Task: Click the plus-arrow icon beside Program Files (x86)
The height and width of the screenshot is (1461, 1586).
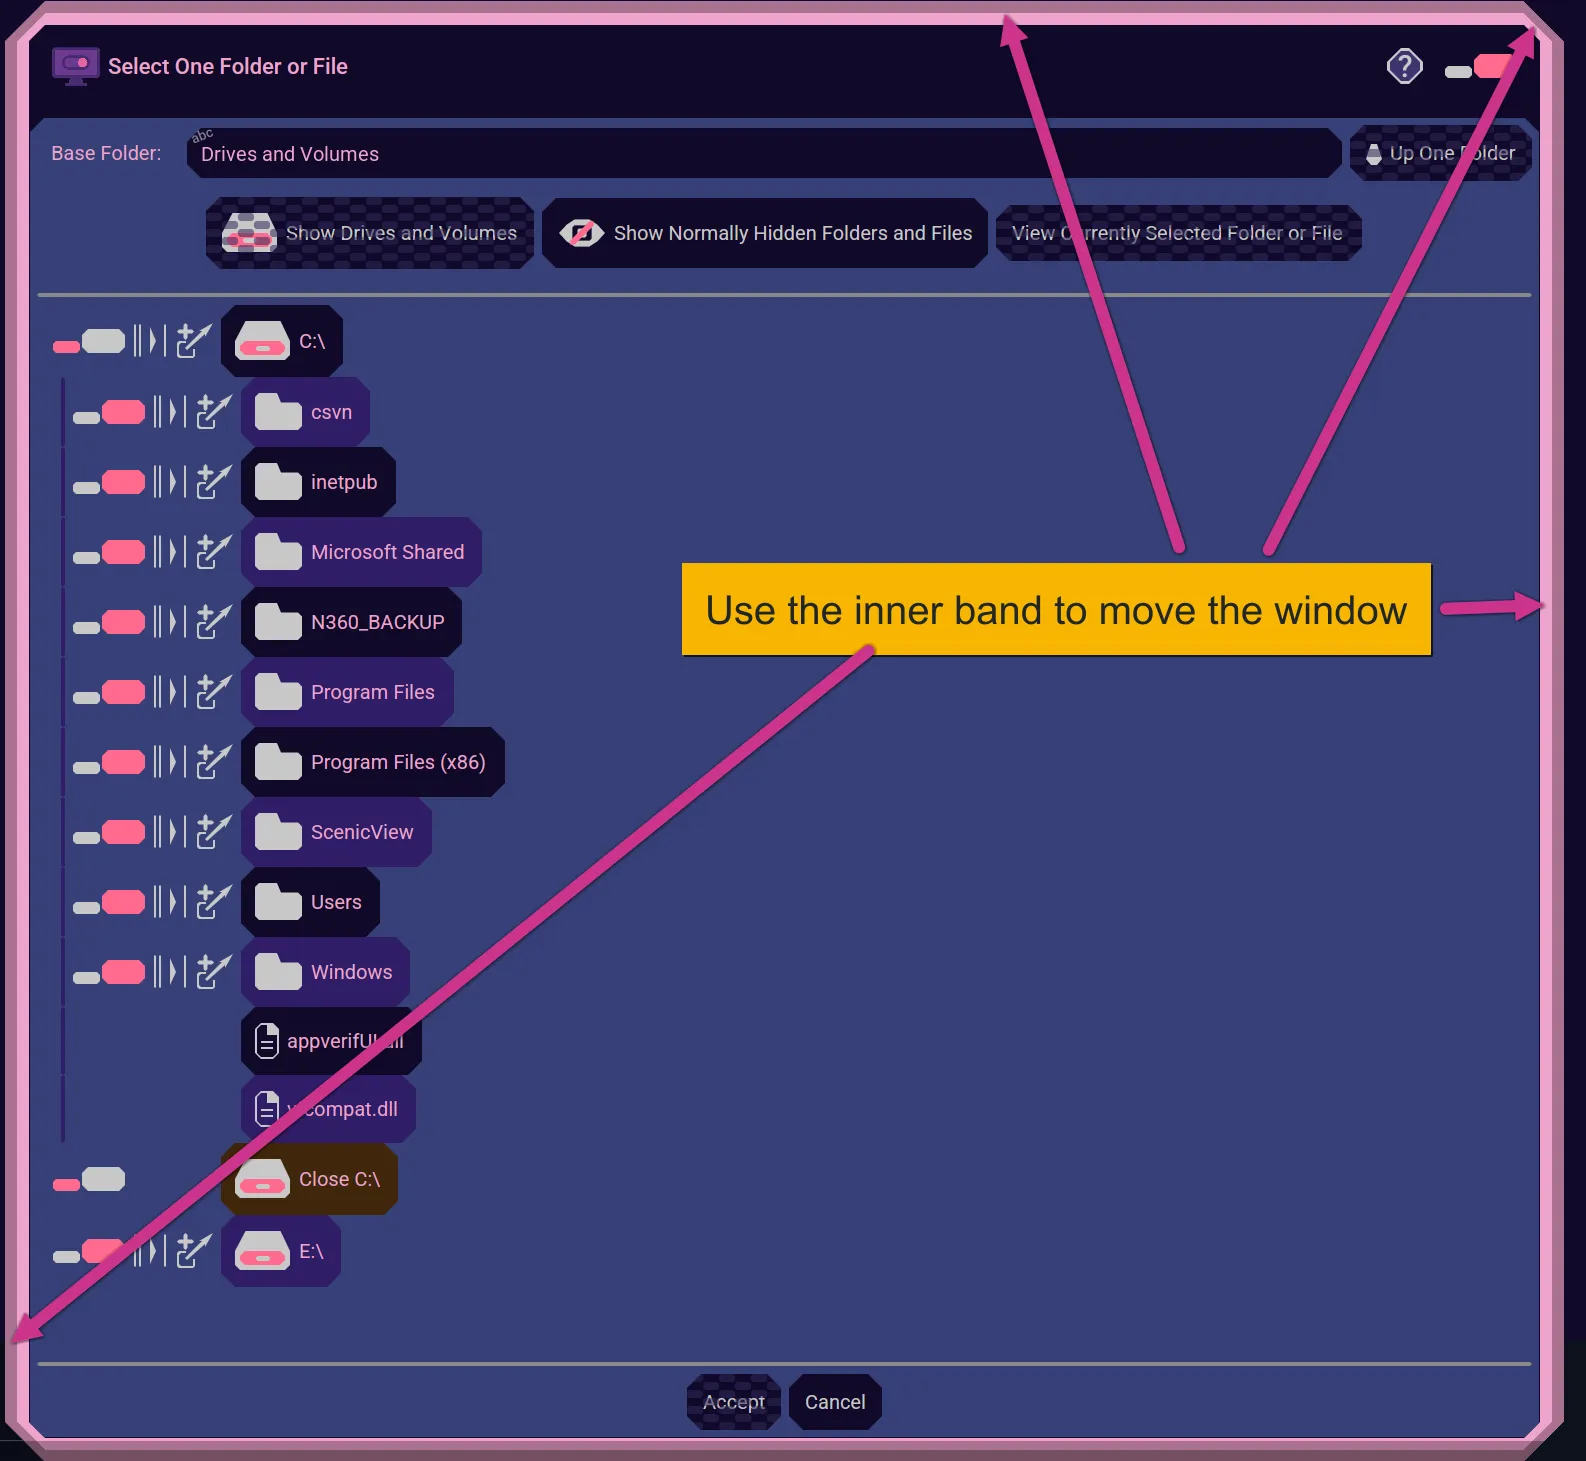Action: tap(214, 761)
